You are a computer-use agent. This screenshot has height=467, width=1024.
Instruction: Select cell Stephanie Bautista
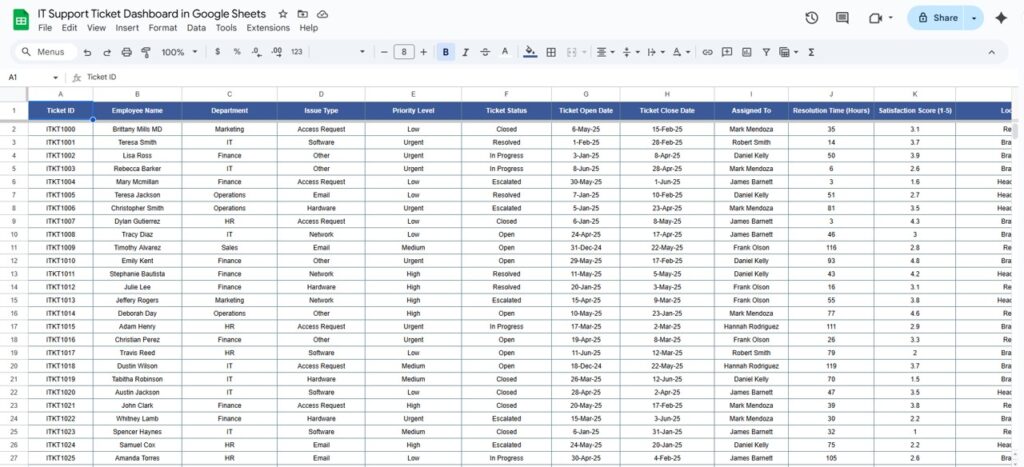click(137, 274)
